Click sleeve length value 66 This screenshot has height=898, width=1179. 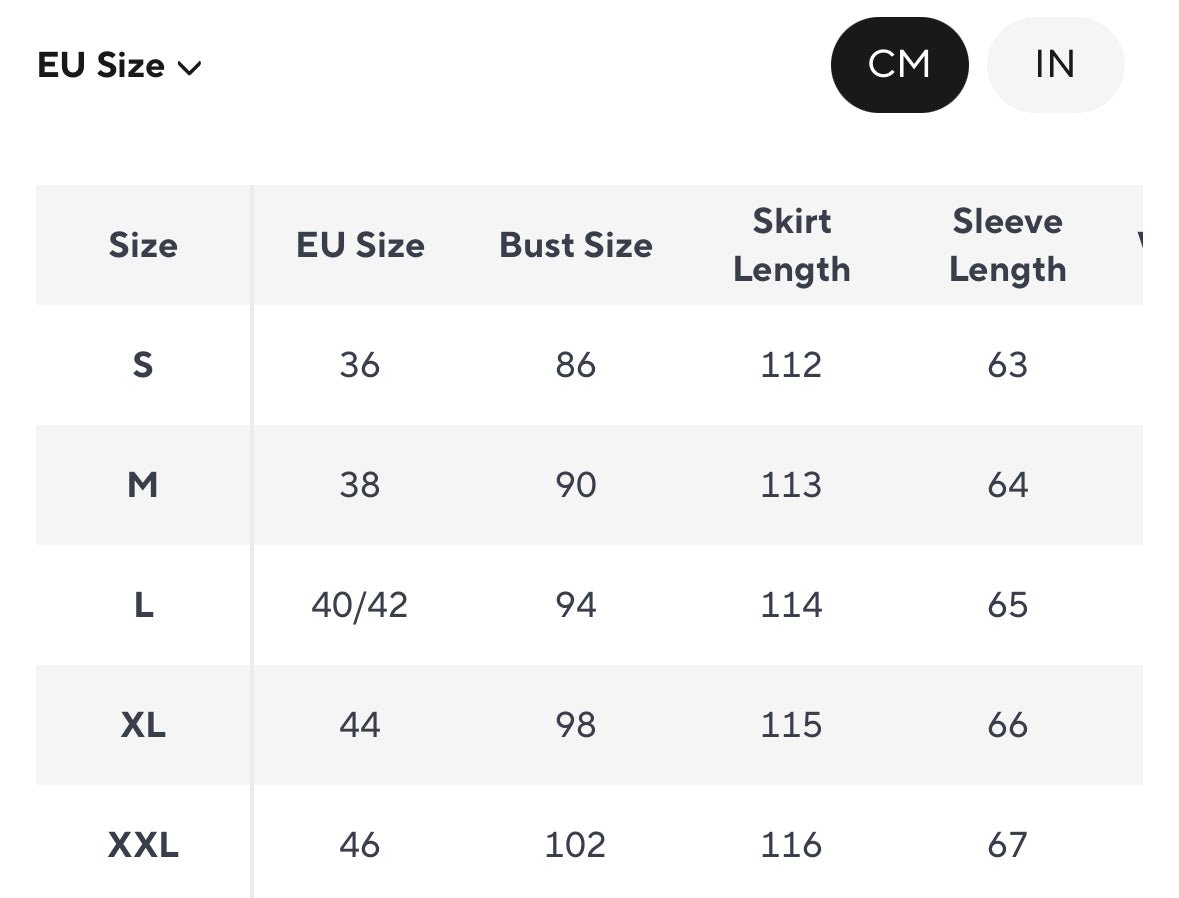tap(1007, 725)
